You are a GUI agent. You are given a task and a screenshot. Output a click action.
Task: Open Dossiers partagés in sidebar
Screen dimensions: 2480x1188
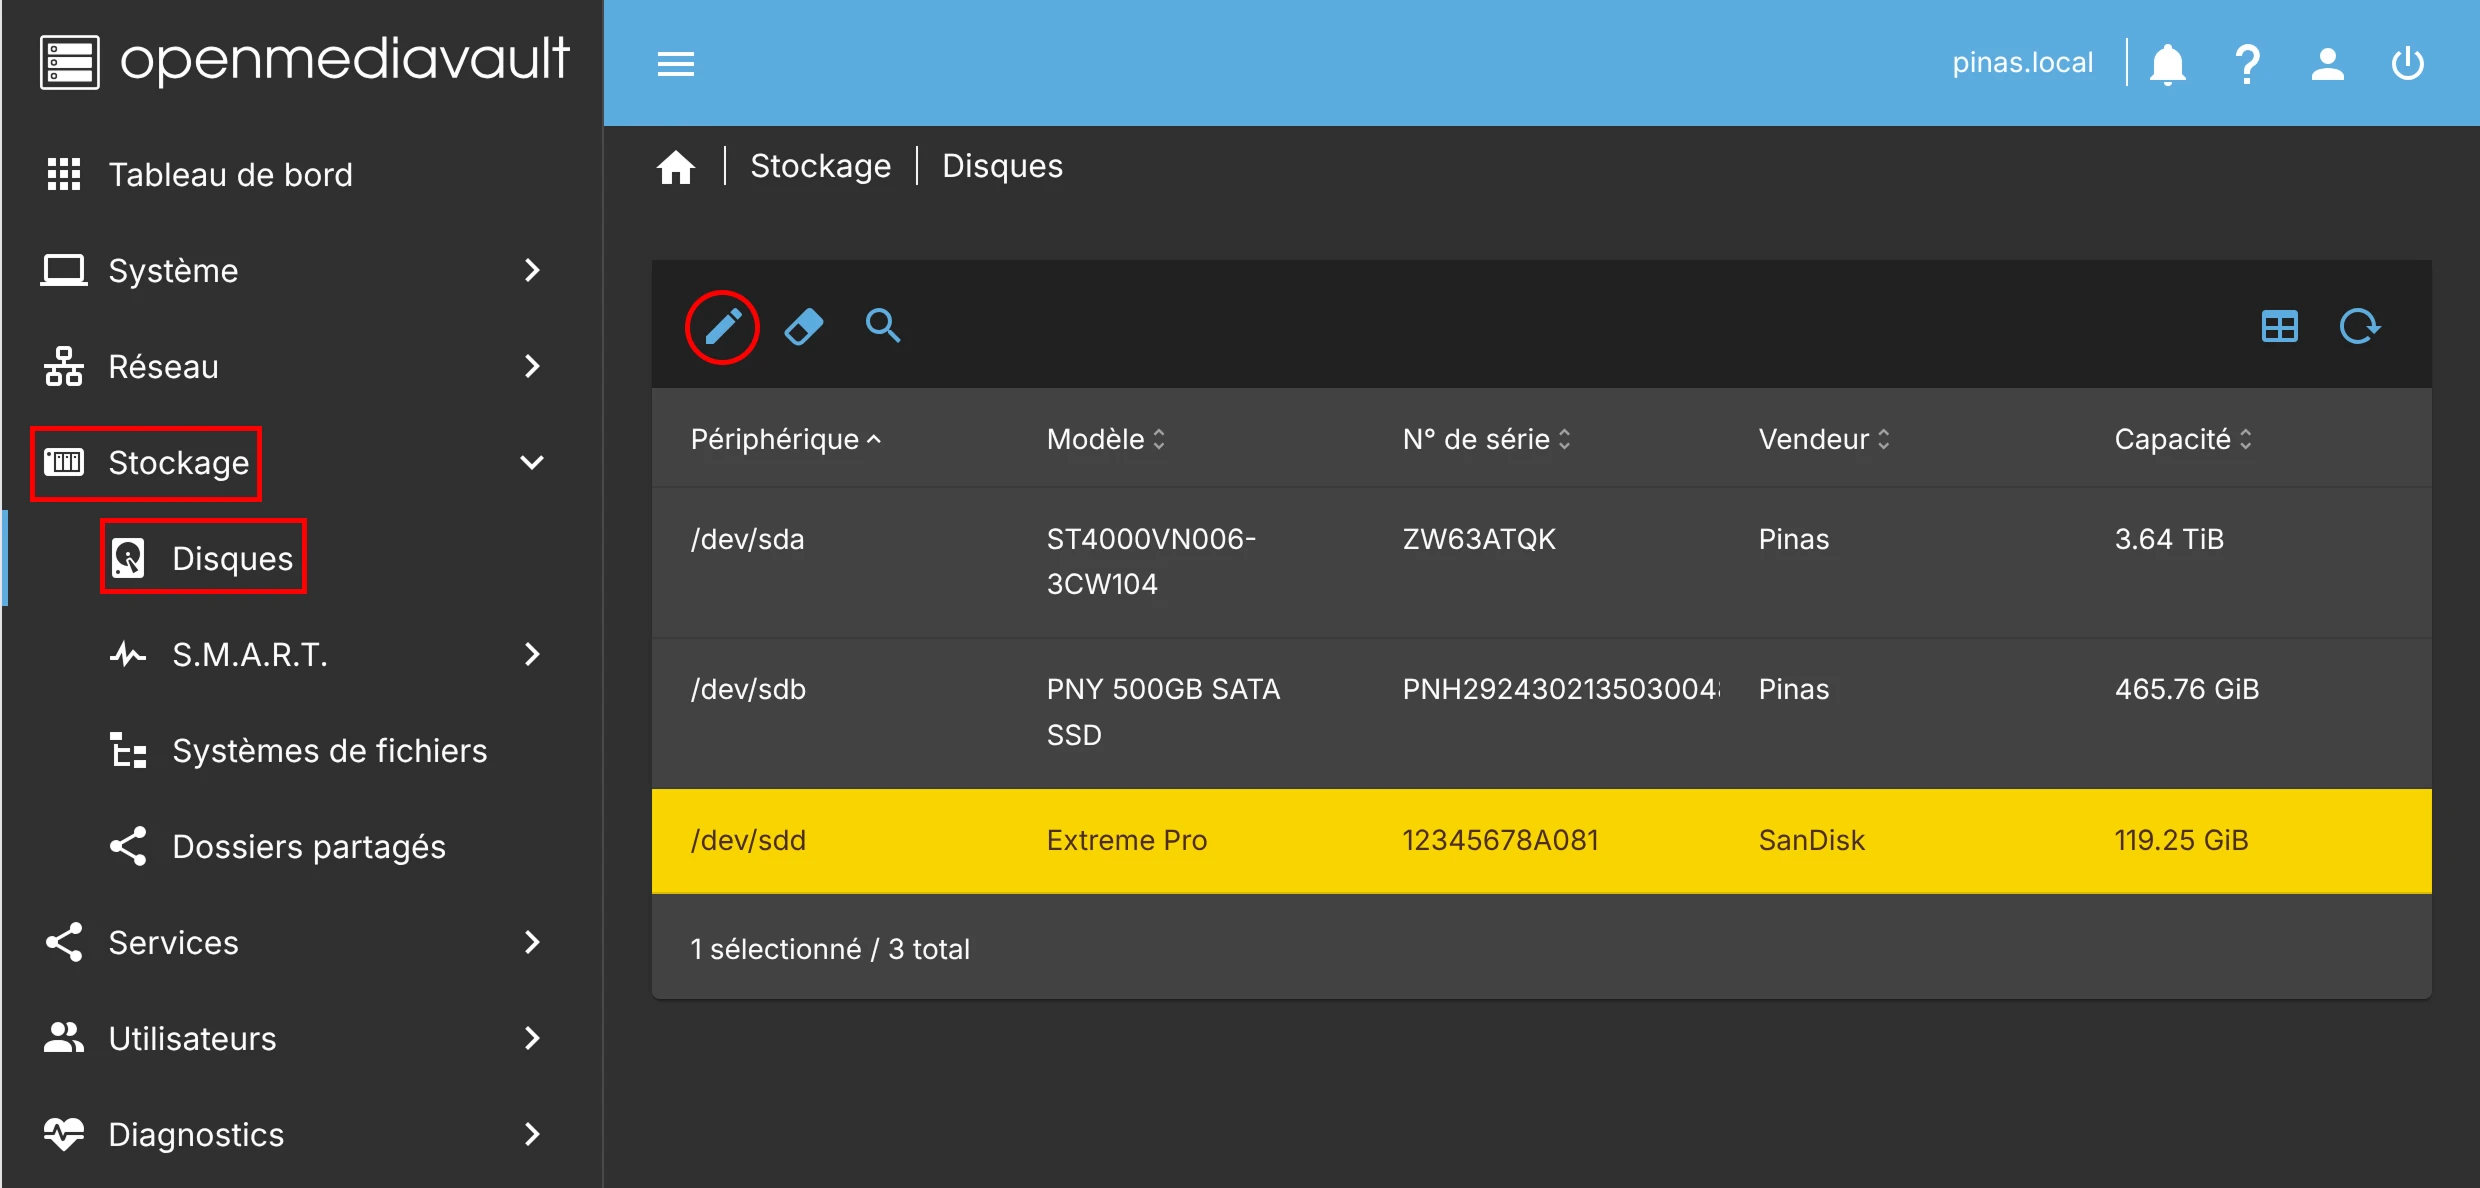[x=309, y=847]
